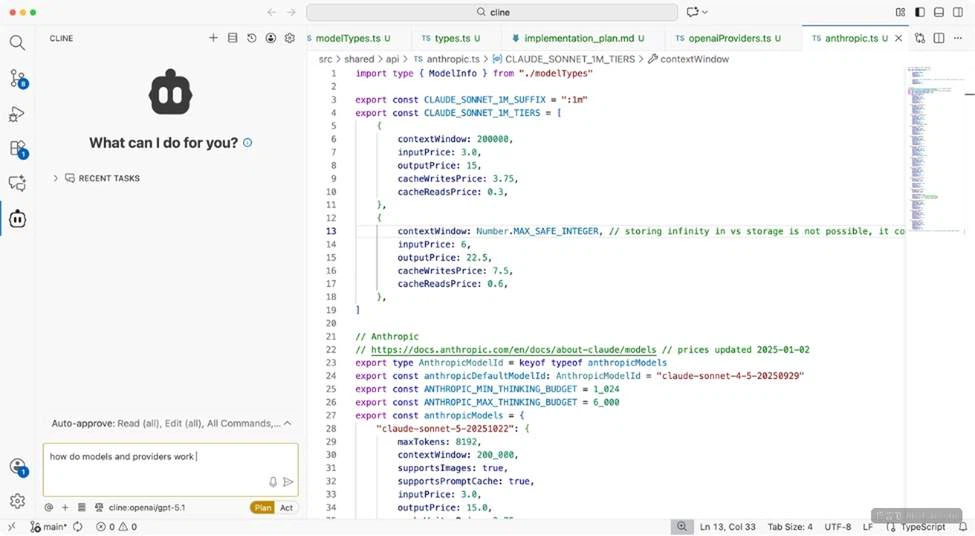This screenshot has width=975, height=536.
Task: Switch to openaiProviders.ts tab
Action: [734, 38]
